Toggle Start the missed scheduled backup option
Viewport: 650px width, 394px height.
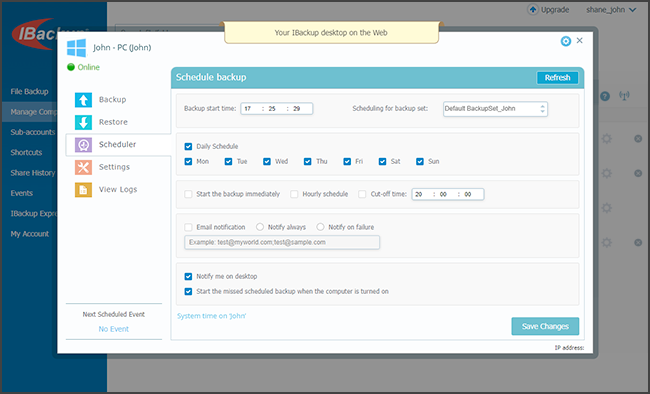coord(188,292)
